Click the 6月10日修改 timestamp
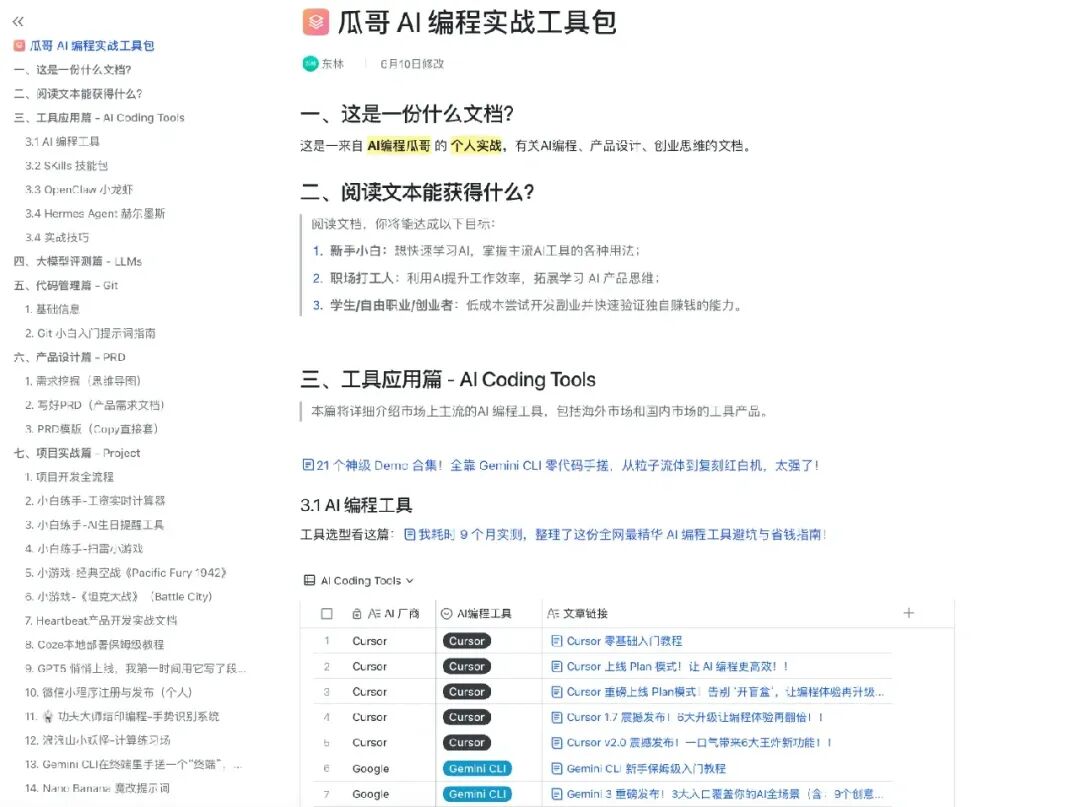 412,63
